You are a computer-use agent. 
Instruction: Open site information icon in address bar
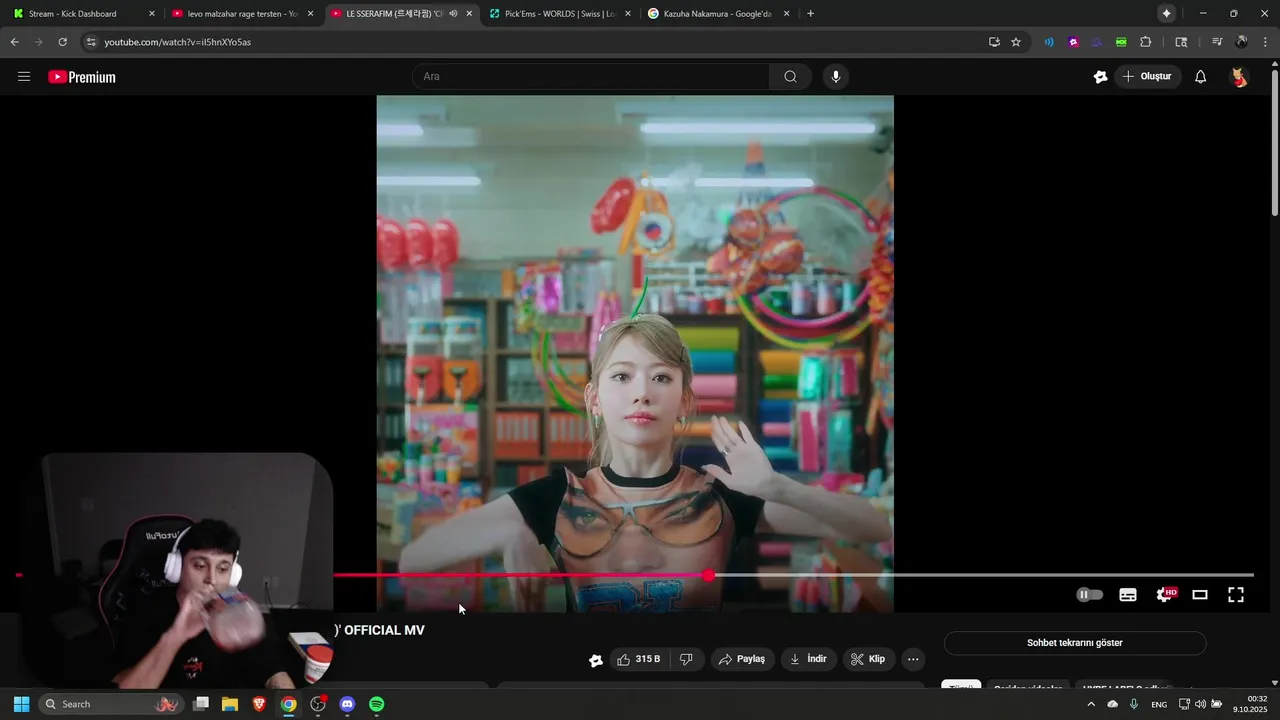(x=91, y=42)
